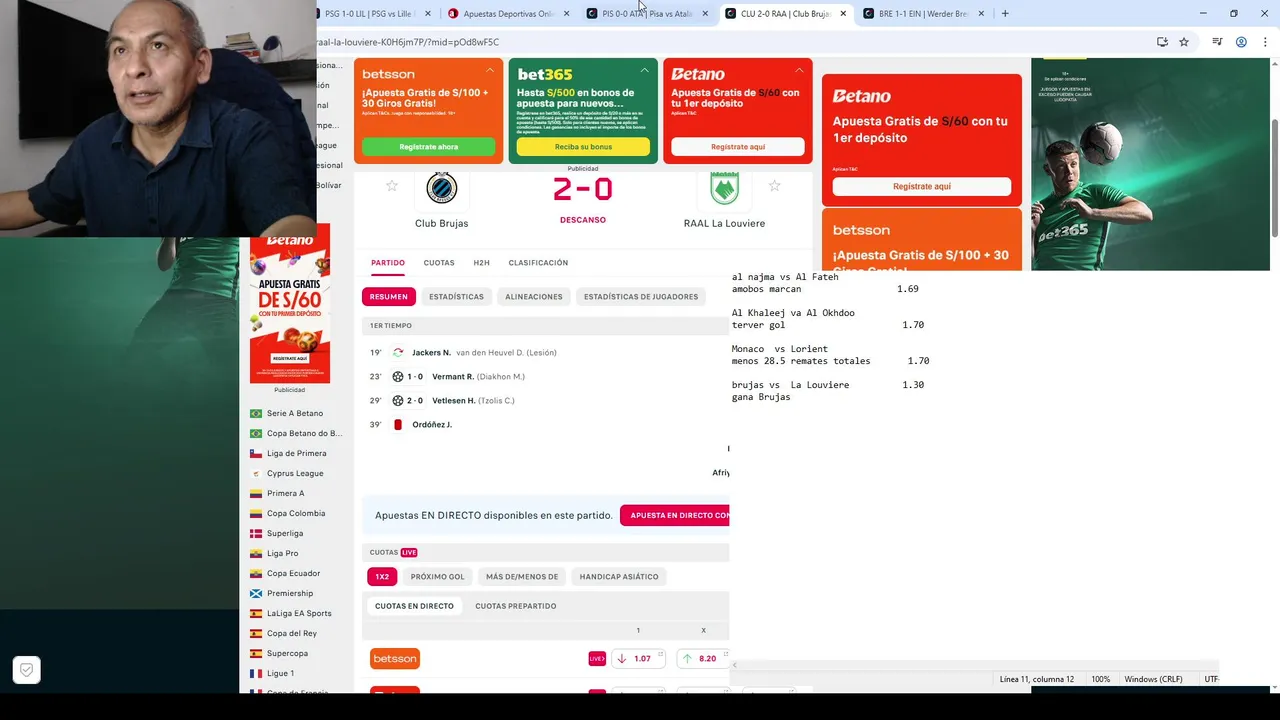Select the ESTADÍSTICAS pill
The height and width of the screenshot is (720, 1280).
[x=456, y=297]
